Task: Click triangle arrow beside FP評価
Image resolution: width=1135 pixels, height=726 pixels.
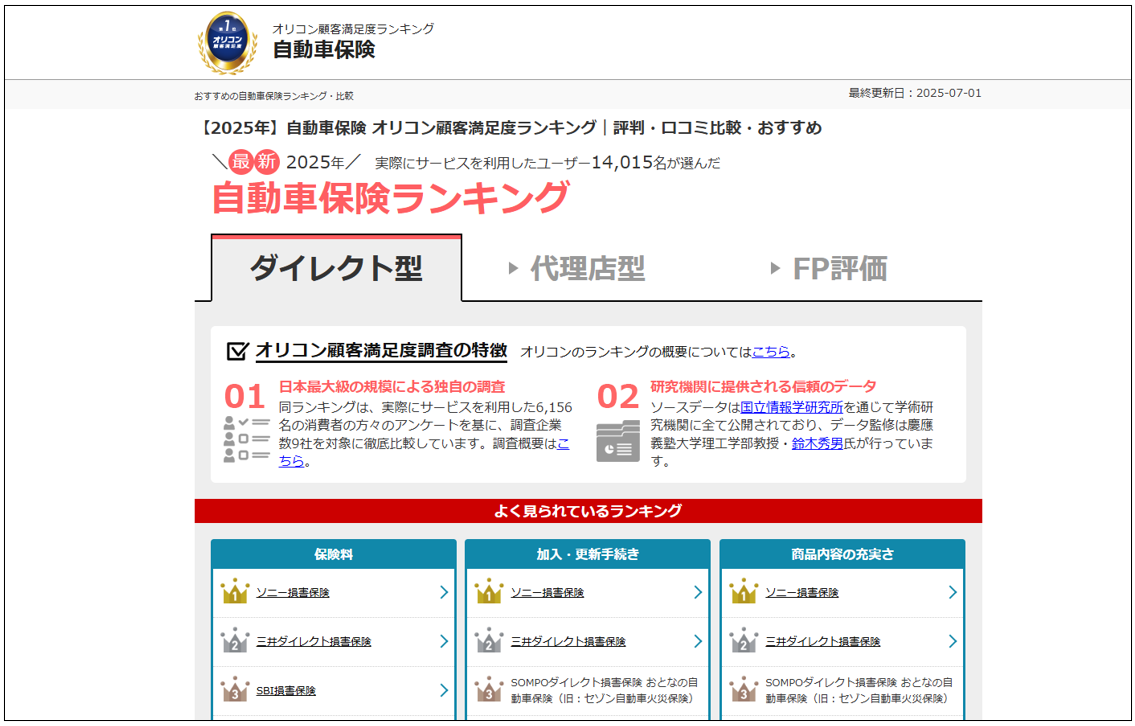Action: point(775,269)
